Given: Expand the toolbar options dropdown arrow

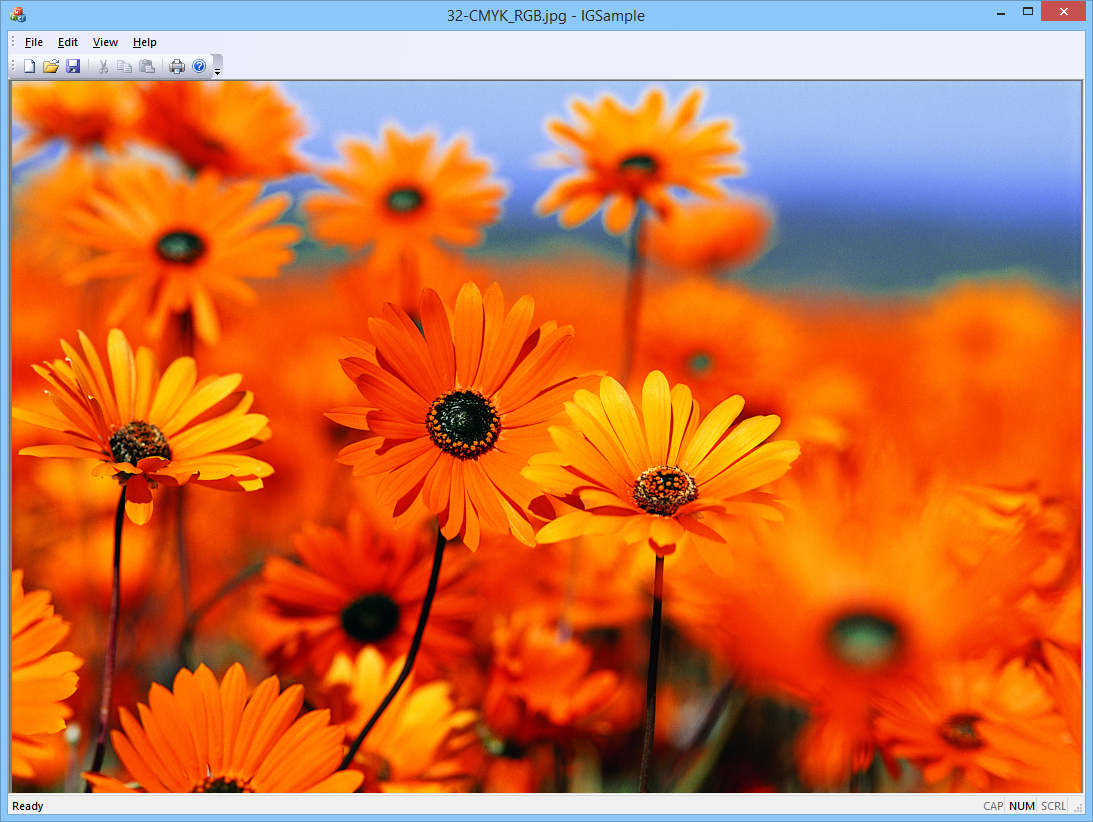Looking at the screenshot, I should tap(217, 68).
